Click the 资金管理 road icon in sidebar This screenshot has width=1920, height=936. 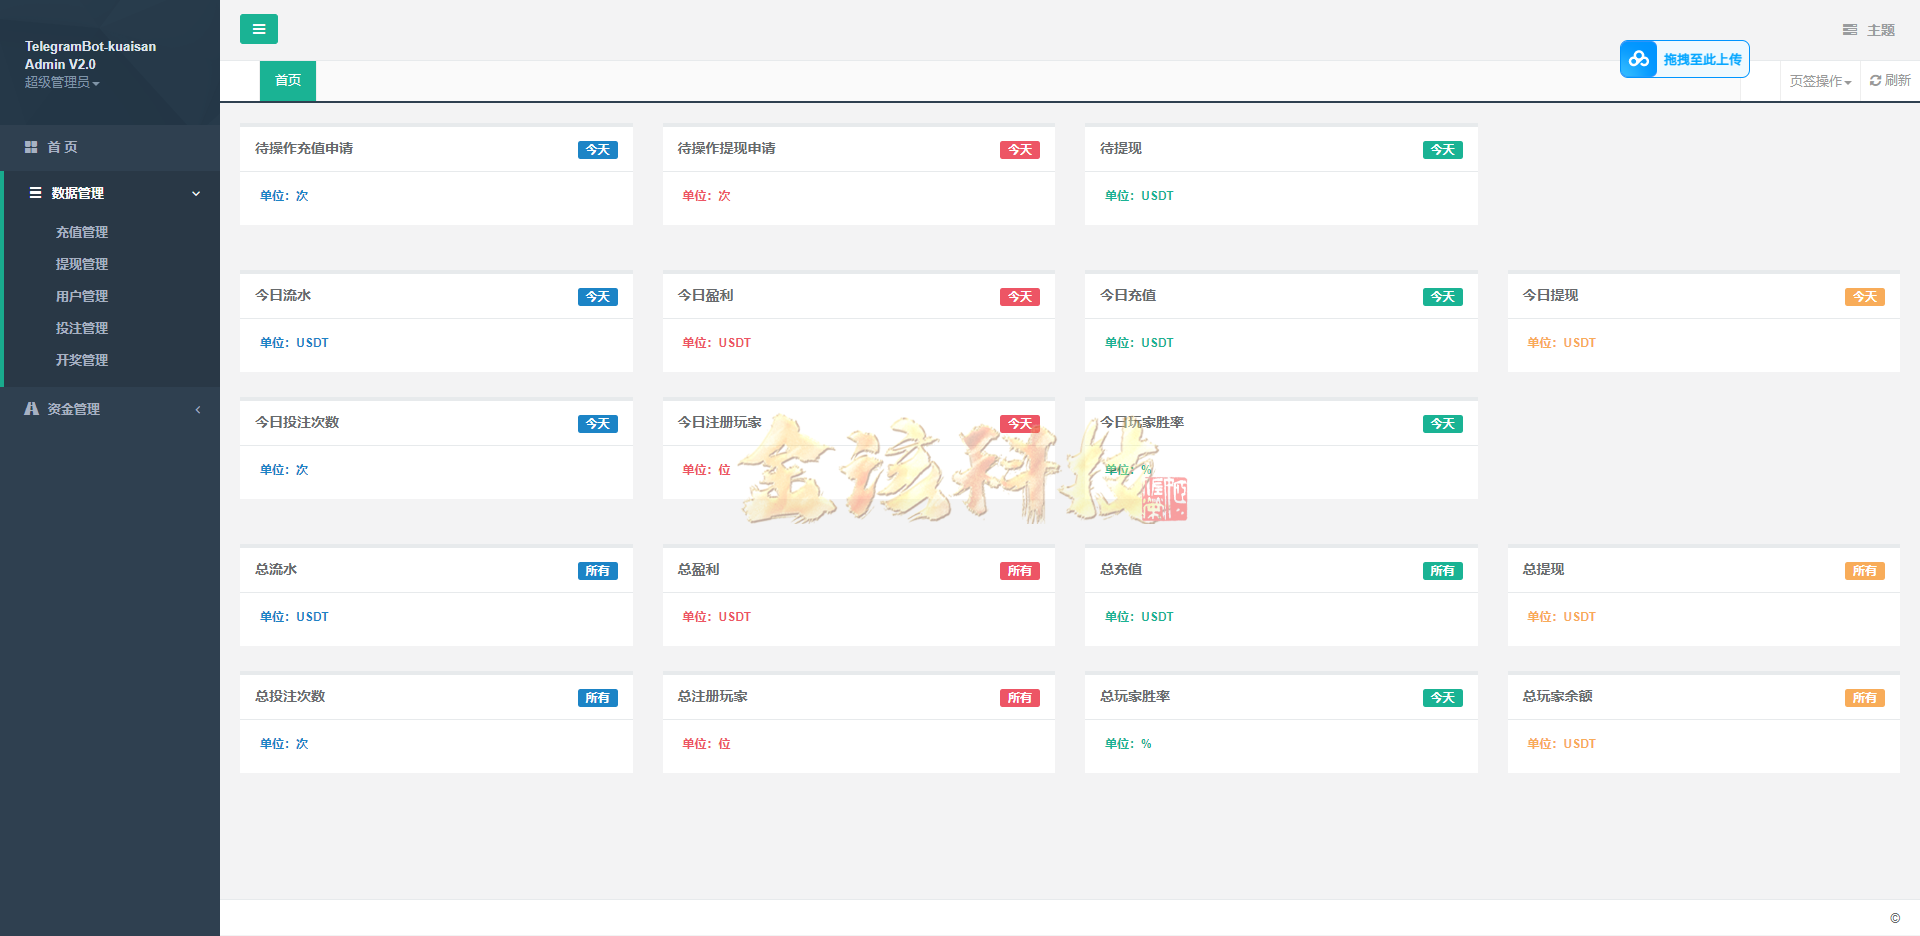click(32, 409)
